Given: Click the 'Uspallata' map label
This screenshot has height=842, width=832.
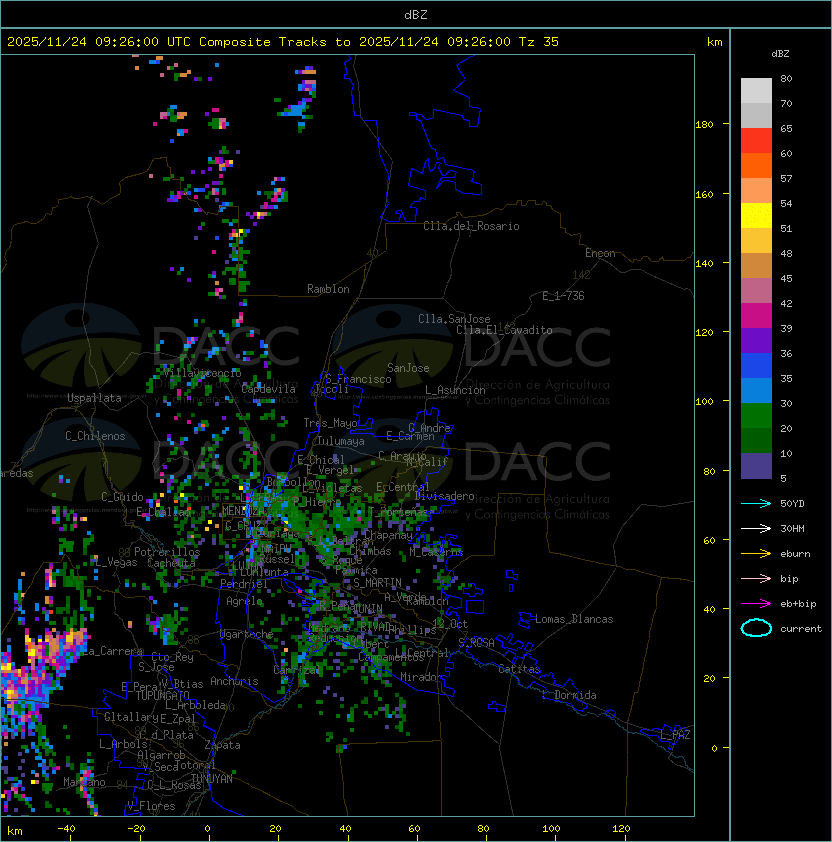Looking at the screenshot, I should (x=94, y=398).
